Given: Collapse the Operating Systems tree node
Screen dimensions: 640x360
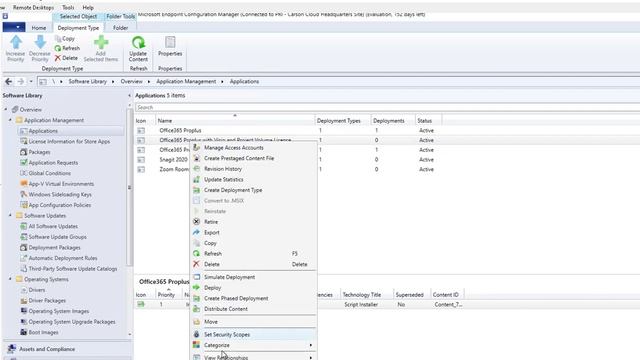Looking at the screenshot, I should [x=10, y=279].
